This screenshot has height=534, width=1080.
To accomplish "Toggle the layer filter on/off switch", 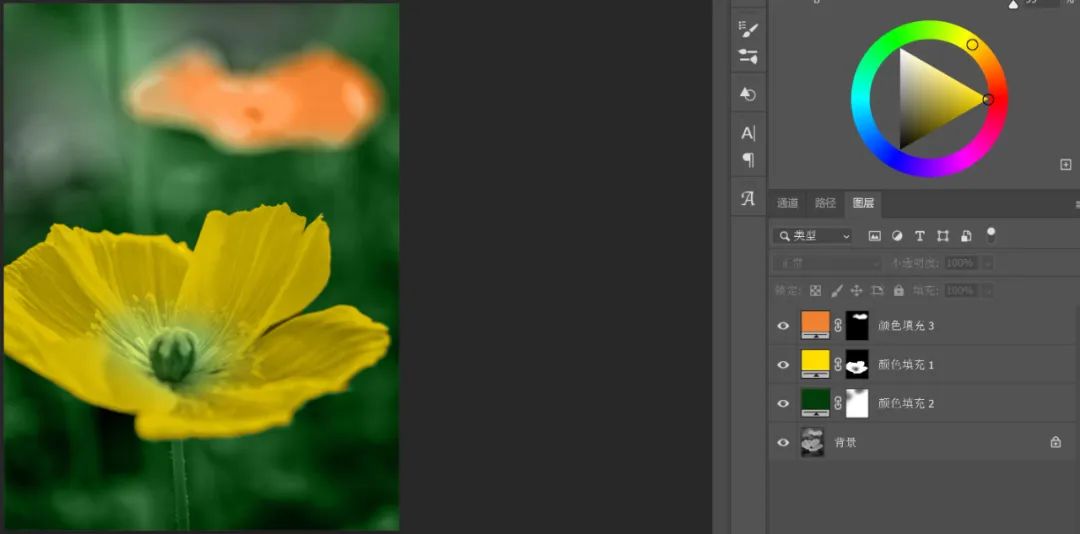I will (x=991, y=235).
